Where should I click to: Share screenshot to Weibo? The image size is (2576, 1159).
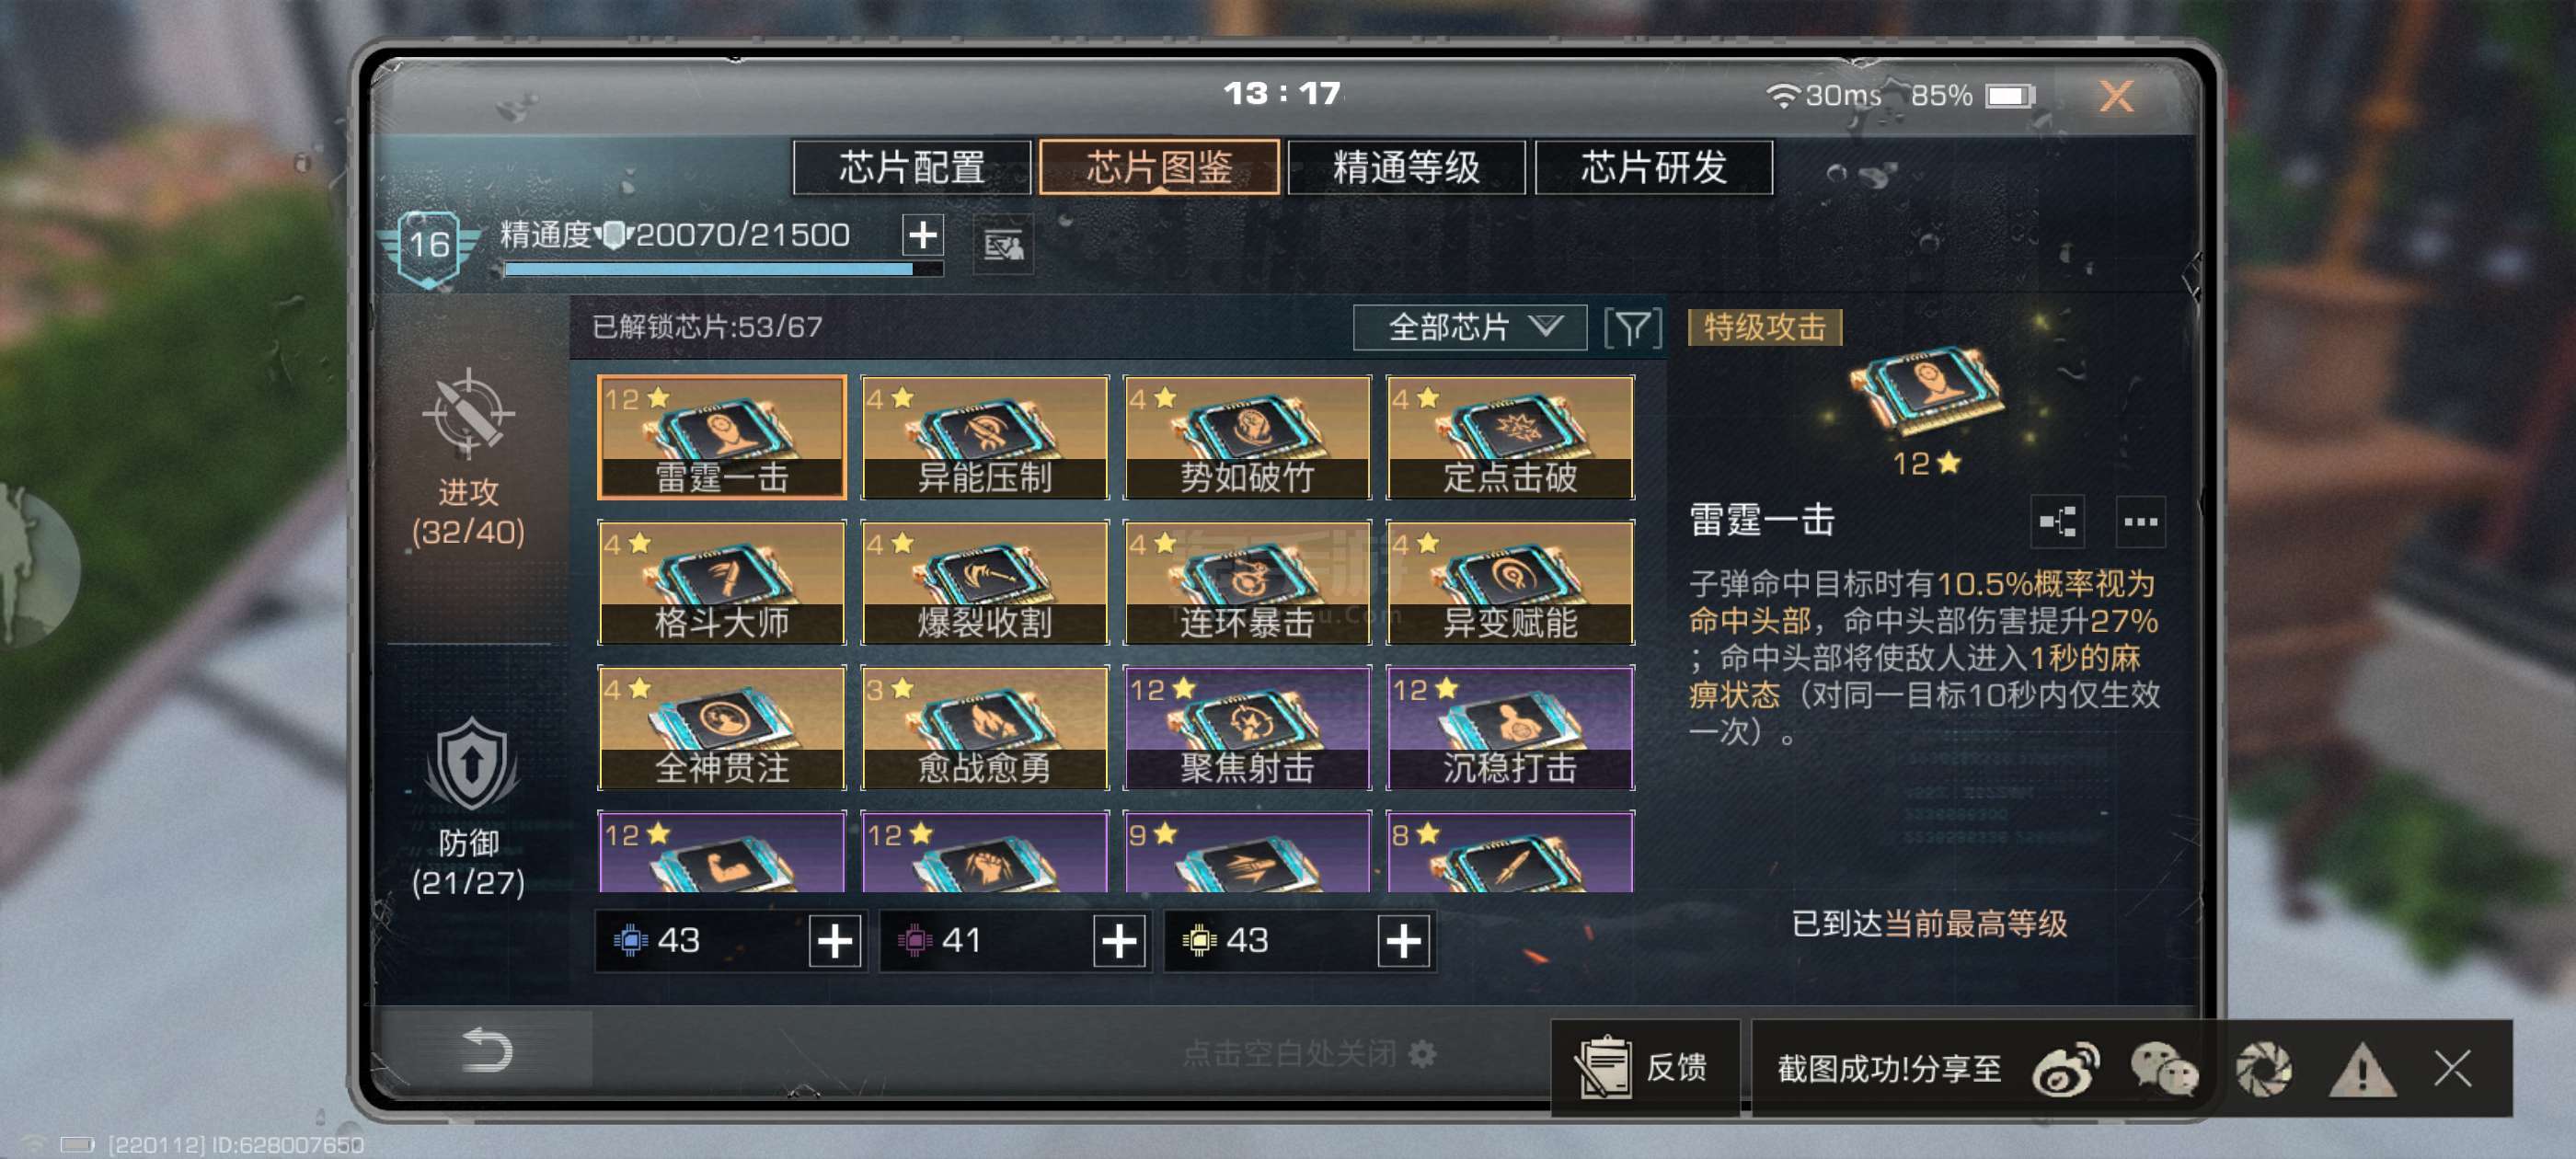[2066, 1069]
